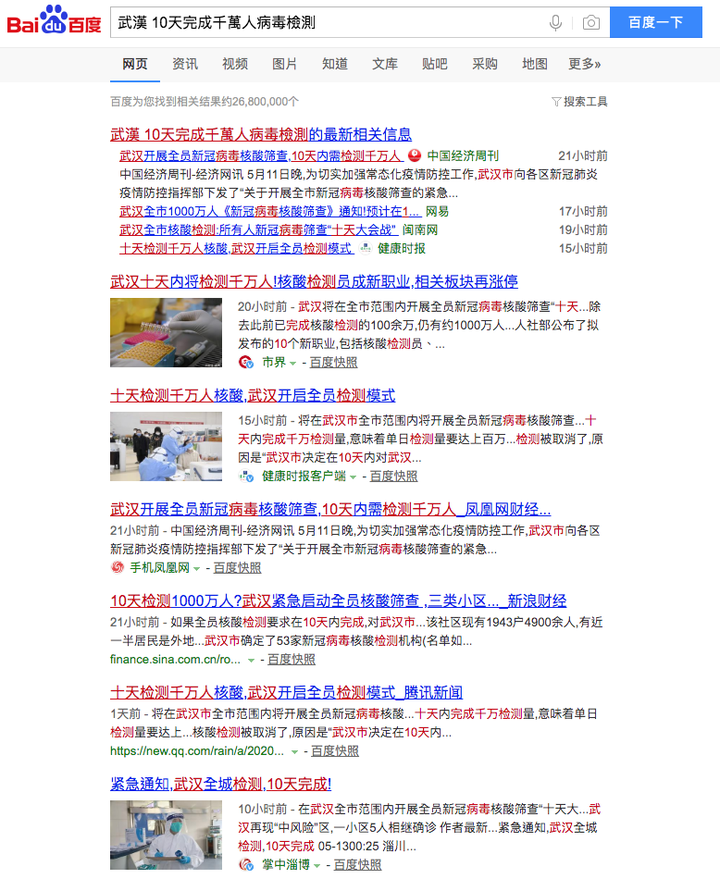Click the medical staff in blue suits thumbnail

(166, 447)
